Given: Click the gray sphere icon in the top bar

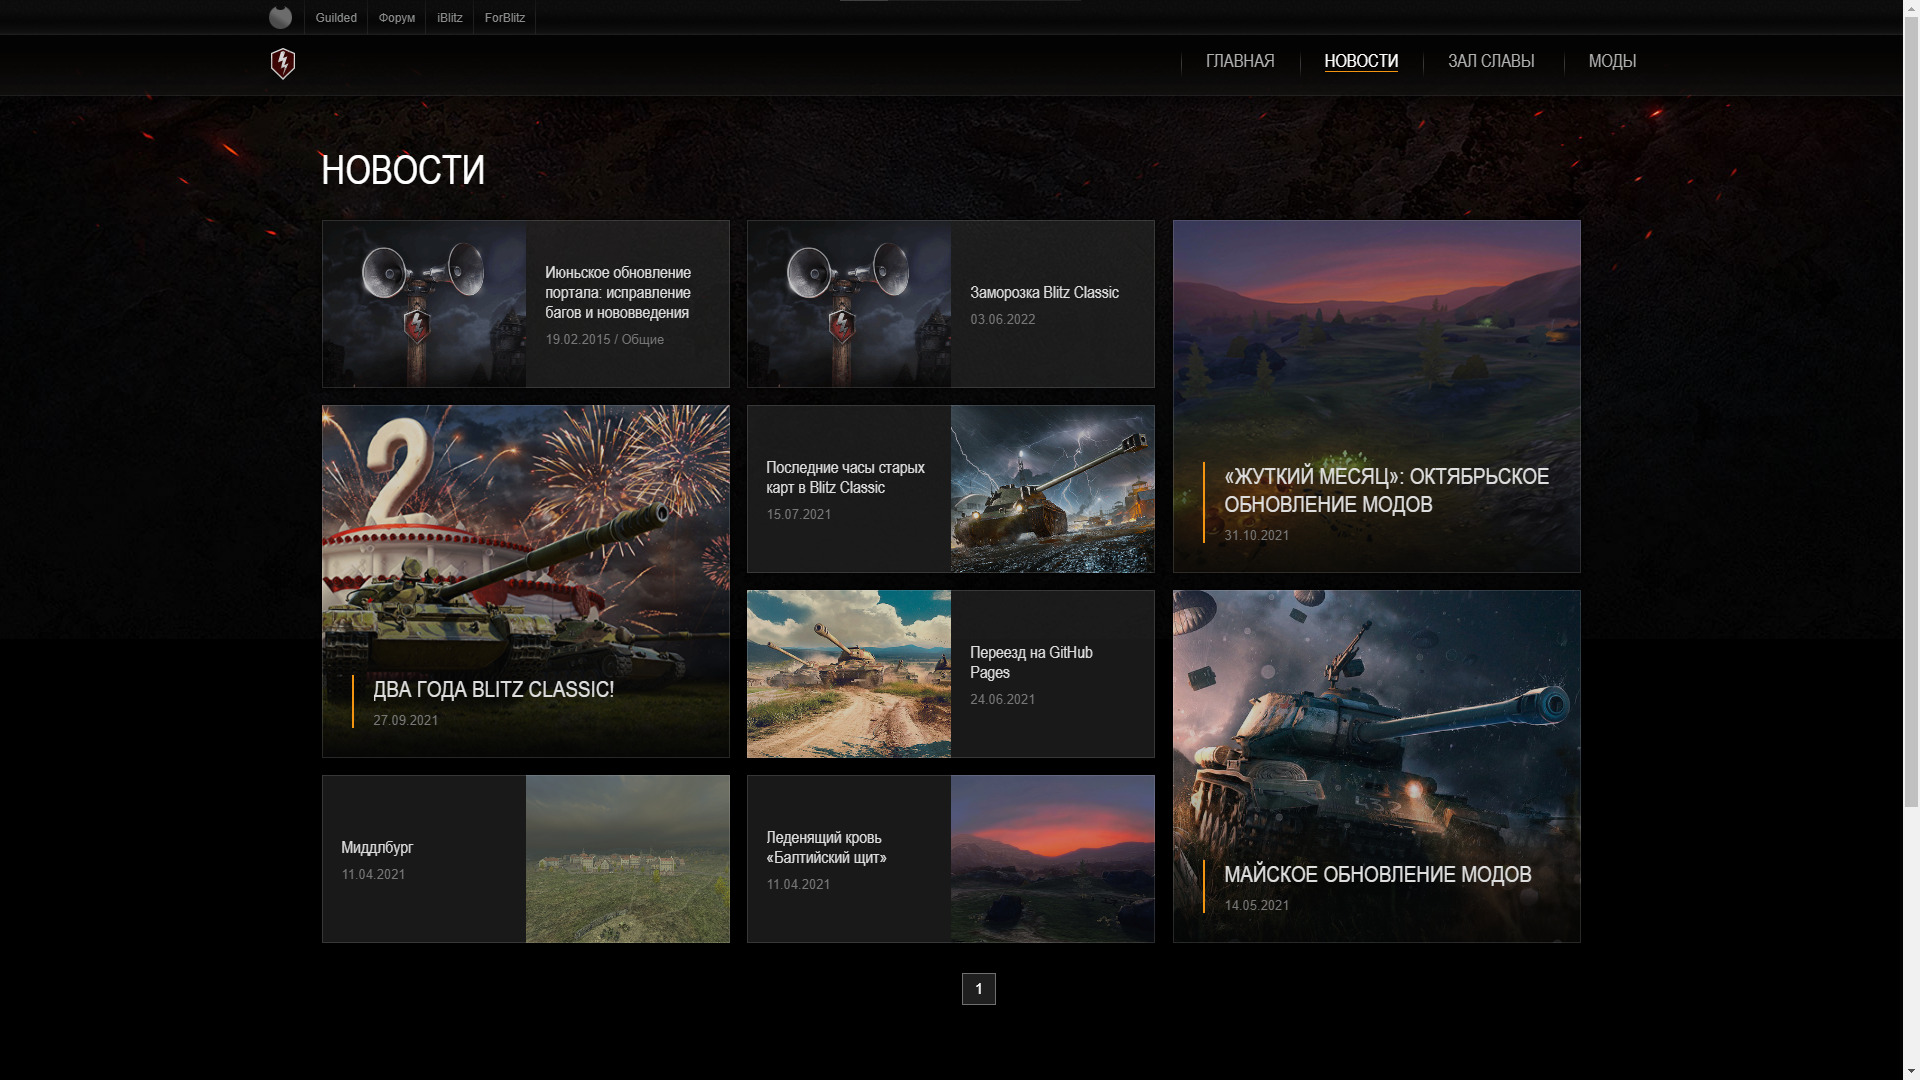Looking at the screenshot, I should [x=281, y=17].
